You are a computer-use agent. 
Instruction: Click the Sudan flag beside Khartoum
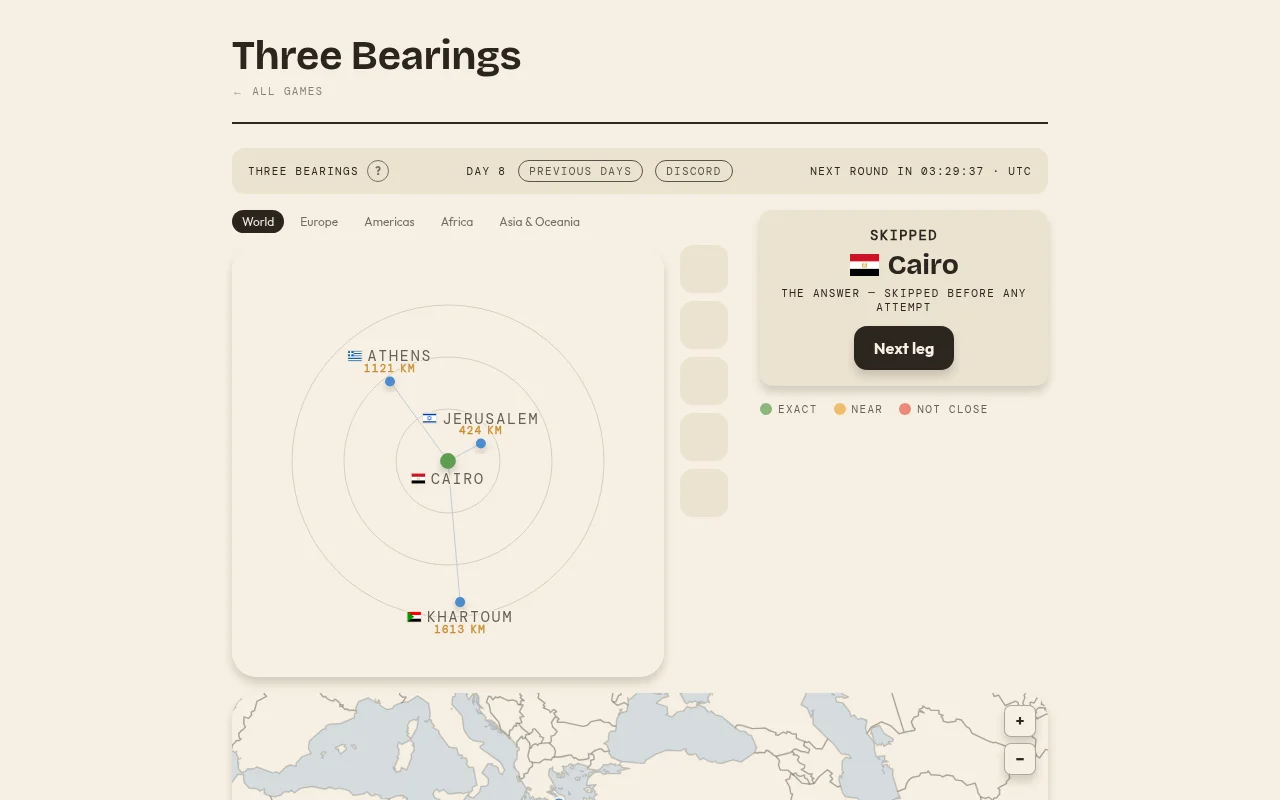pyautogui.click(x=414, y=617)
